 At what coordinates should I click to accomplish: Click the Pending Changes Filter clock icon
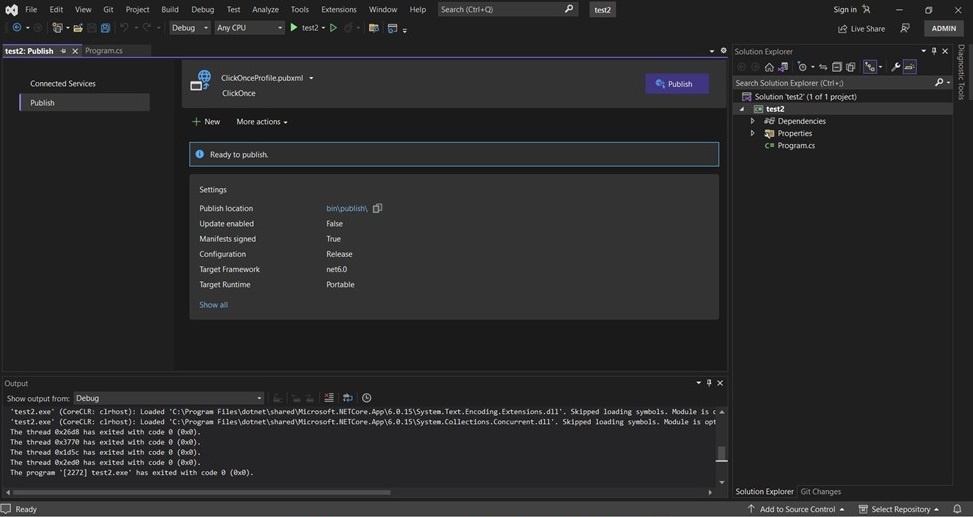[x=802, y=67]
